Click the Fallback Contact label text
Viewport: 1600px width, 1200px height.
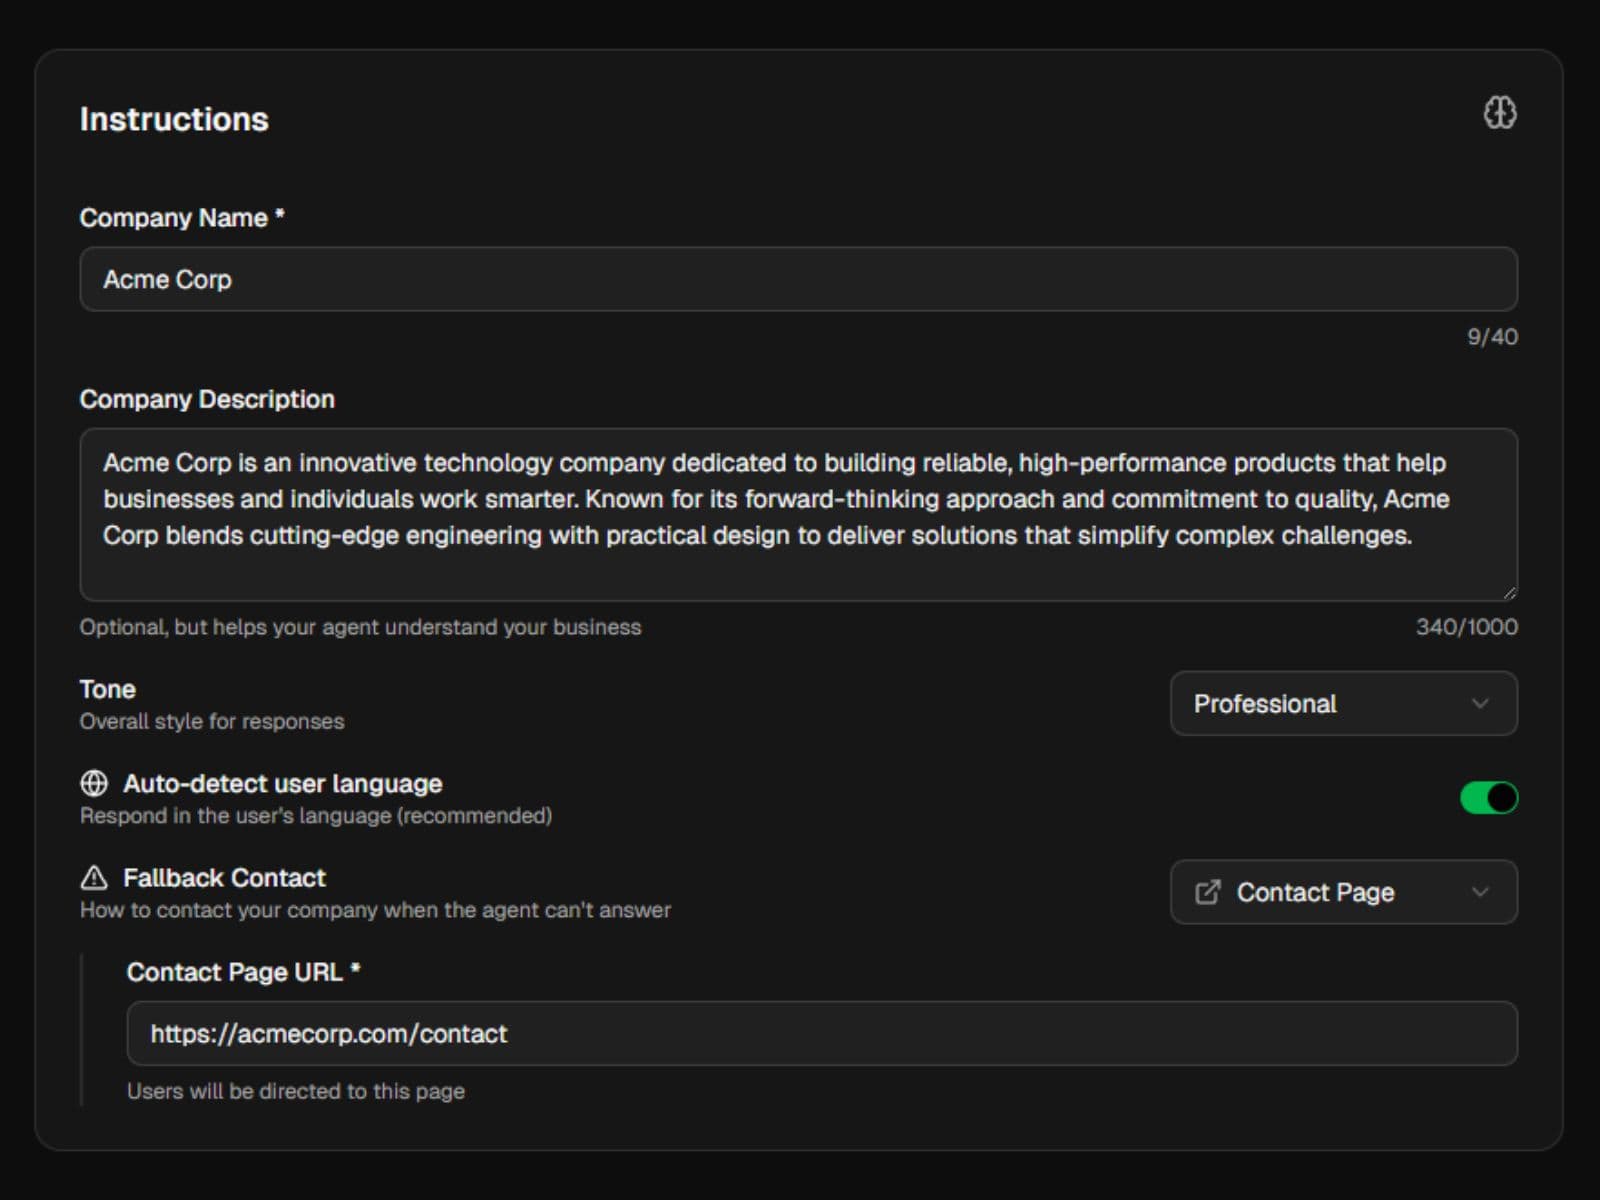[224, 878]
